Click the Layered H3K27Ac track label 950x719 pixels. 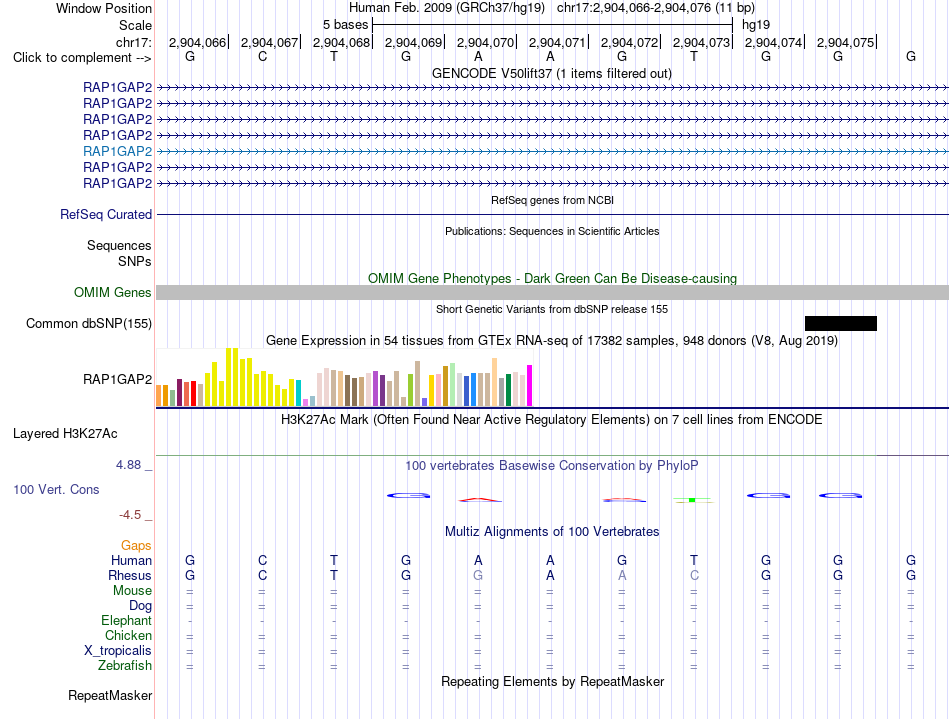(x=65, y=434)
